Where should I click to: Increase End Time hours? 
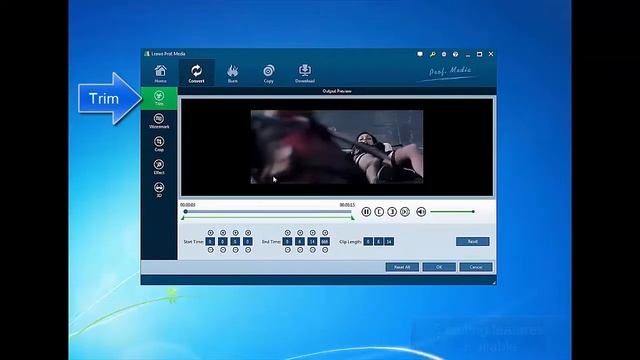pyautogui.click(x=288, y=233)
